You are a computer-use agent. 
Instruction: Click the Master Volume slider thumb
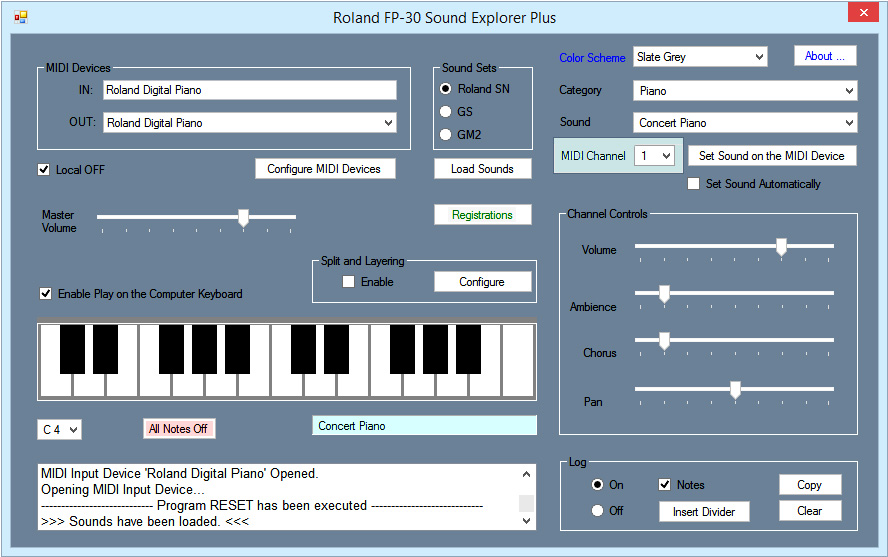[244, 217]
